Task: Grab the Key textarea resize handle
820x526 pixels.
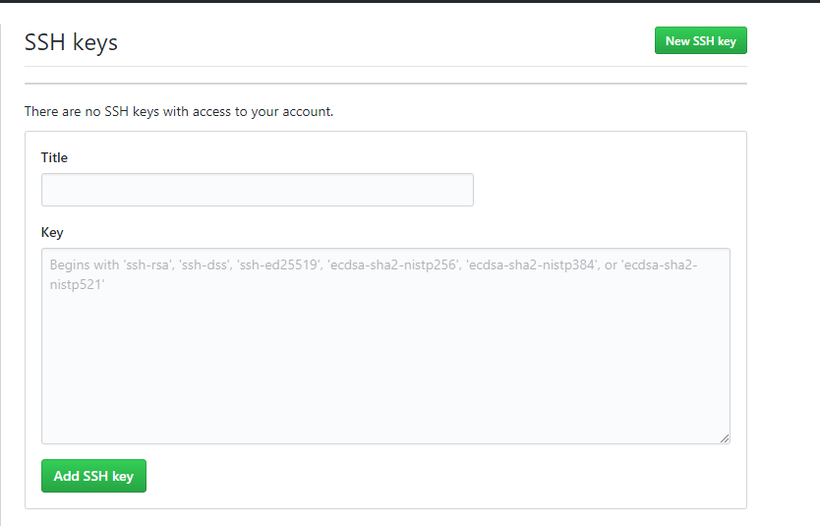Action: point(724,438)
